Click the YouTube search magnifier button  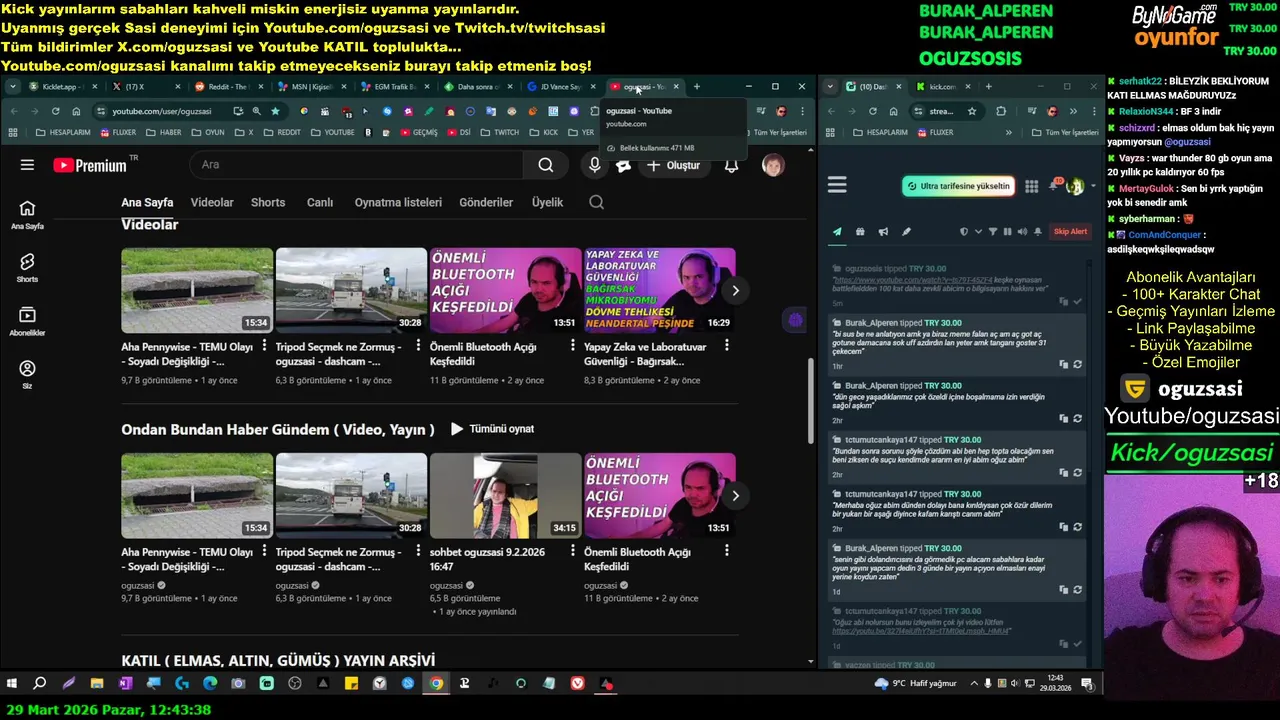coord(545,165)
